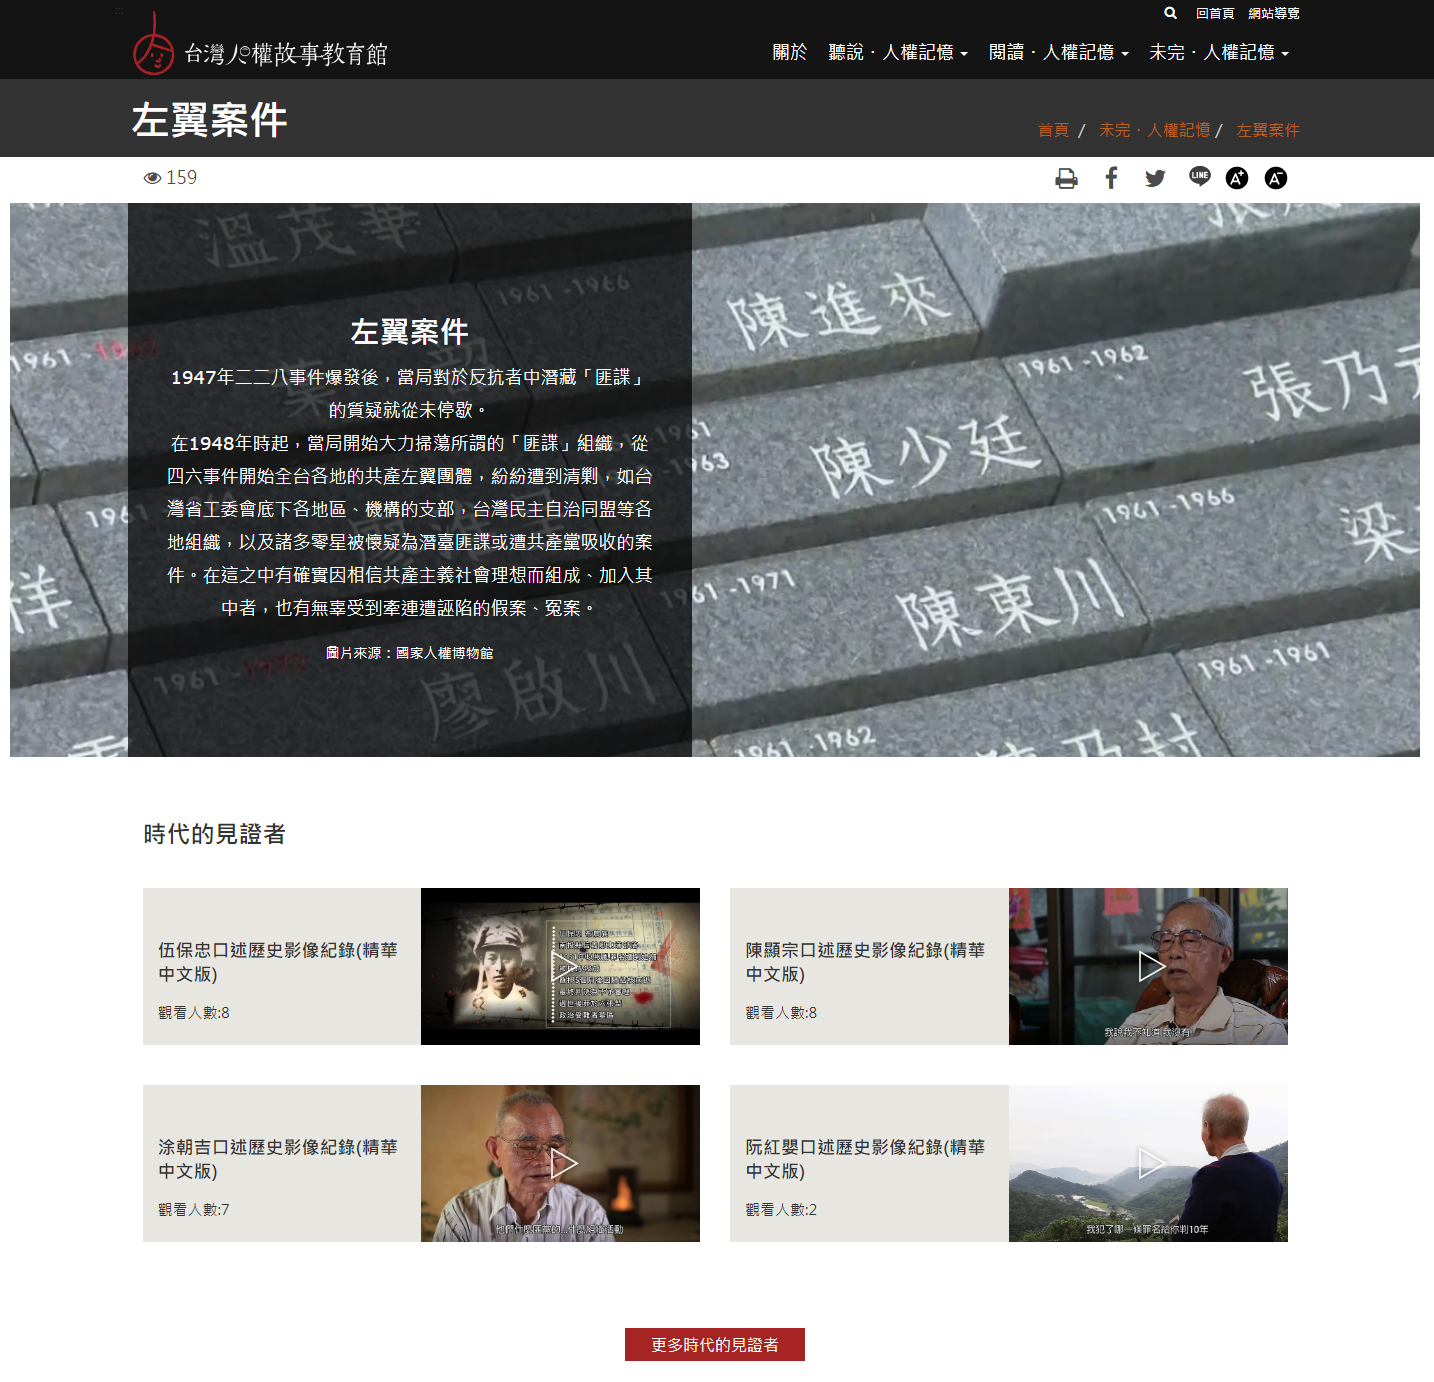Click the 左翼案件 page title heading
This screenshot has height=1382, width=1434.
pos(210,120)
